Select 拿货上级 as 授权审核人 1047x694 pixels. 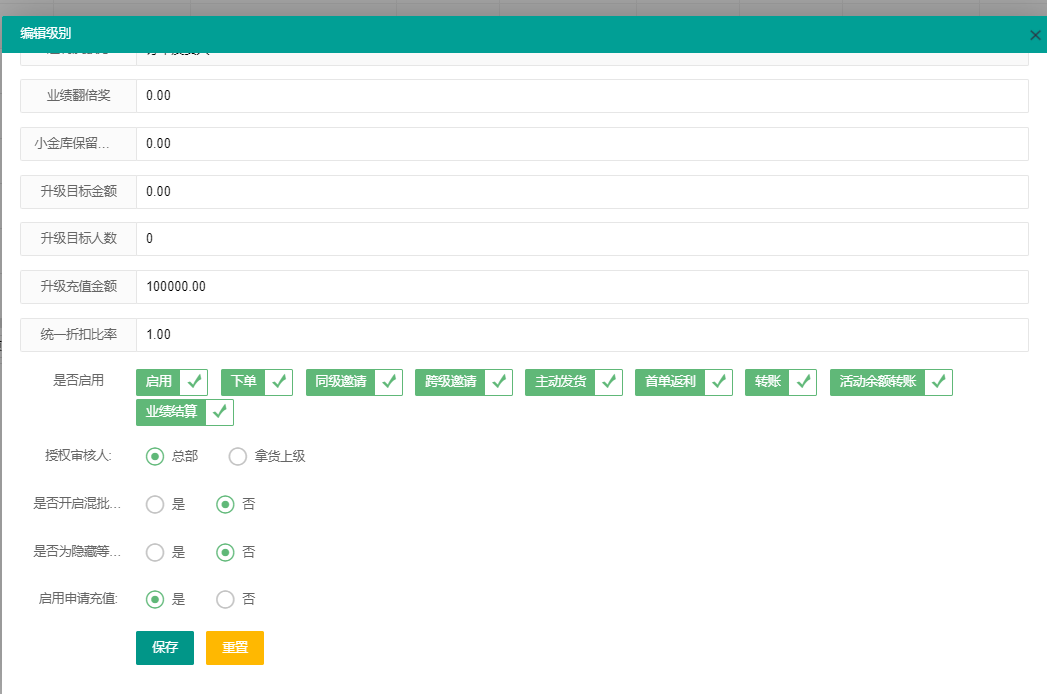pyautogui.click(x=238, y=456)
